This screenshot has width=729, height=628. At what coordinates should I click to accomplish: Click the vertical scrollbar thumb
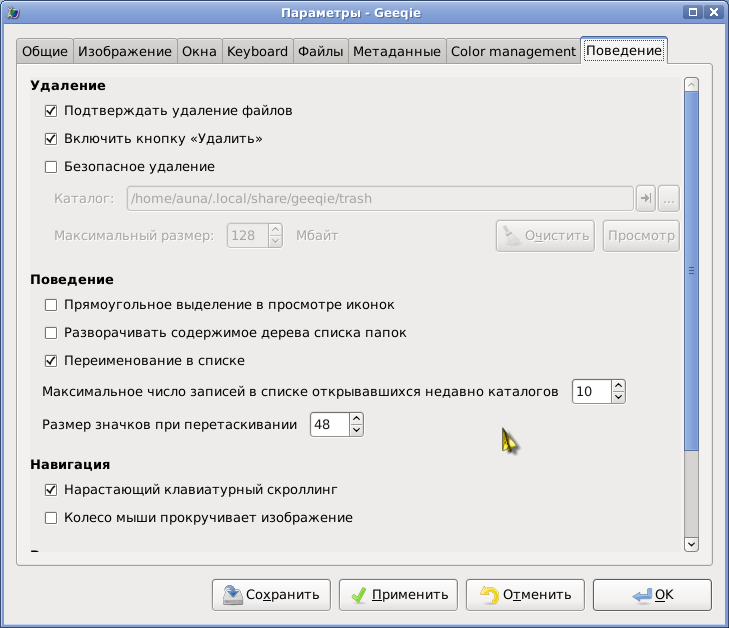click(x=691, y=271)
